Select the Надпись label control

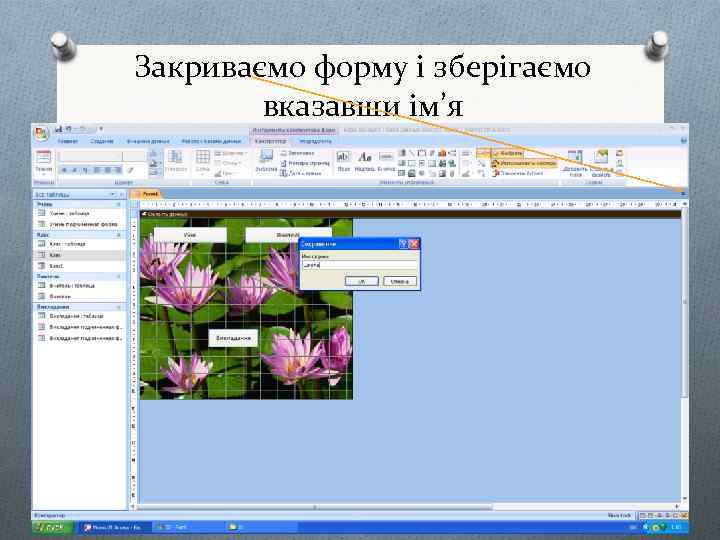pyautogui.click(x=365, y=162)
